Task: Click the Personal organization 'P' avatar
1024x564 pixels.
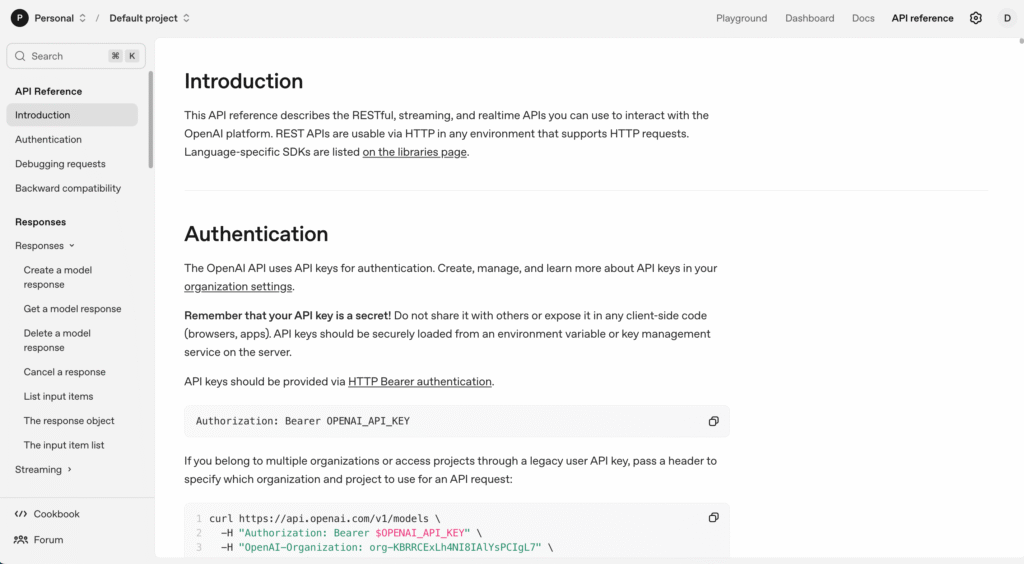Action: [x=20, y=18]
